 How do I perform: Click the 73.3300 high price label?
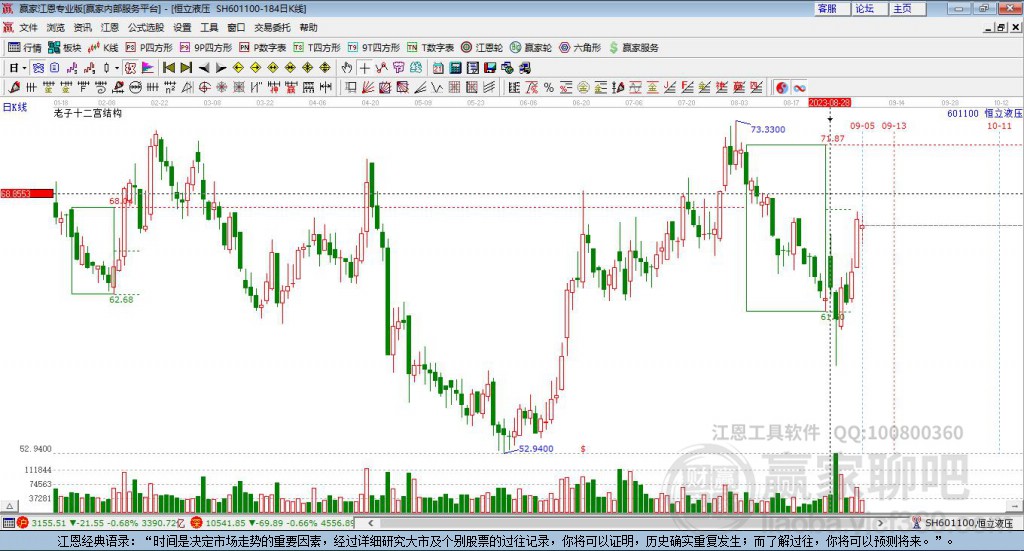768,129
